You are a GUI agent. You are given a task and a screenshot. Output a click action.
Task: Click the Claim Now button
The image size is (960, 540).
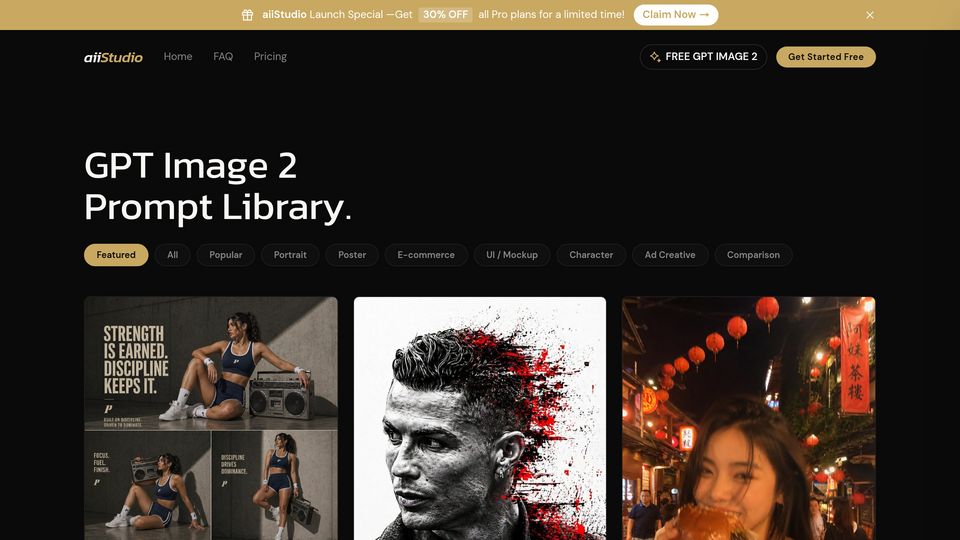click(x=675, y=15)
